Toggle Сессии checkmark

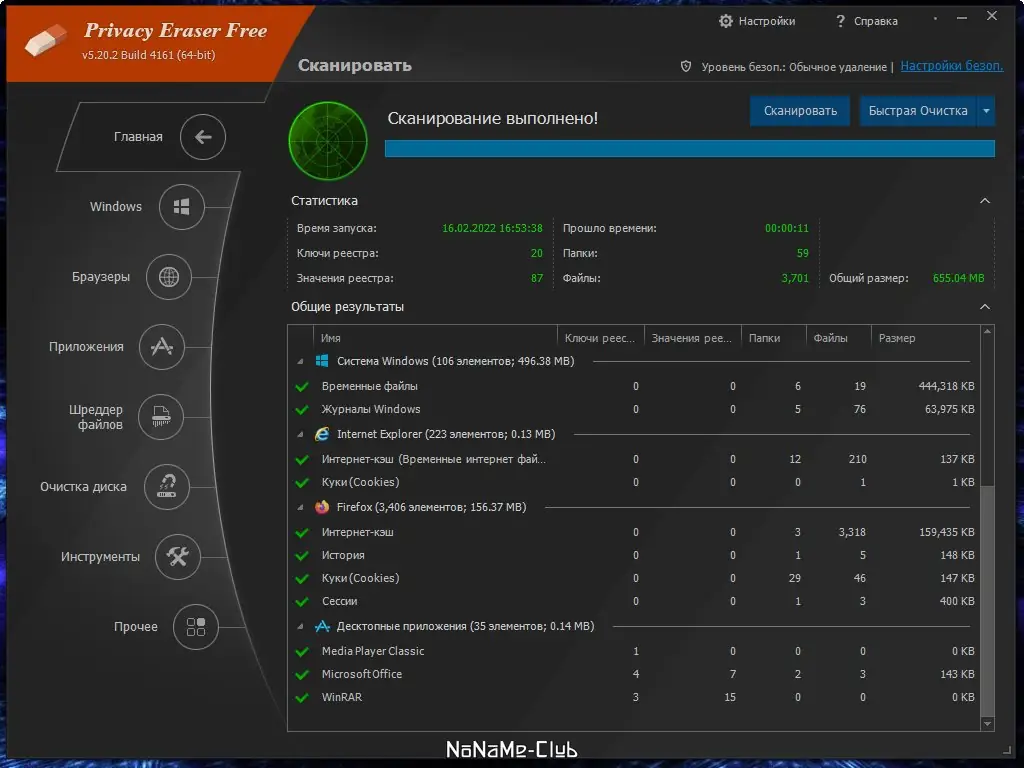point(302,601)
